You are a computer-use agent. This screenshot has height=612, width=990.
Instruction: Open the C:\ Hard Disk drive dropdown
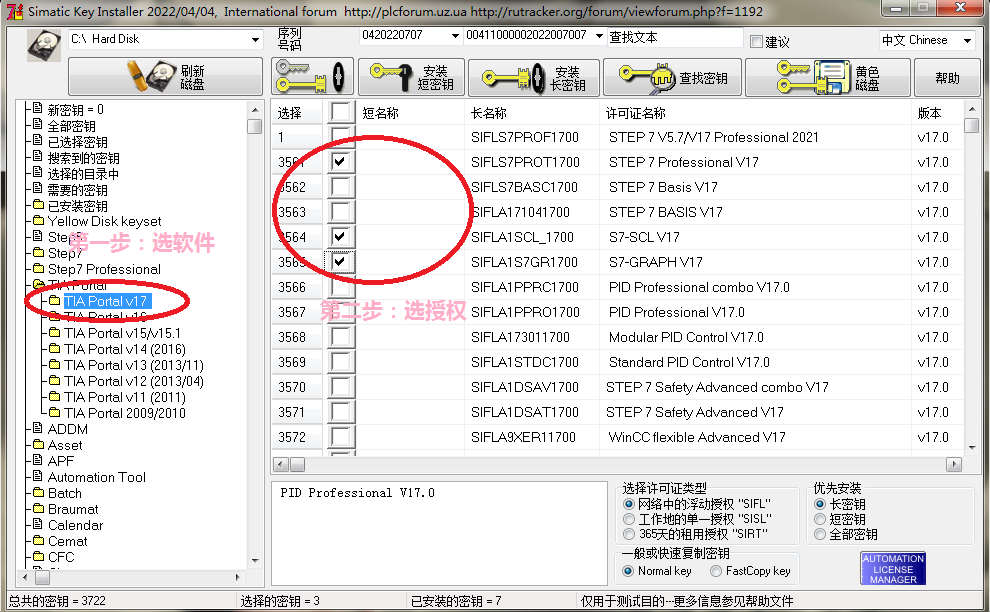point(255,39)
